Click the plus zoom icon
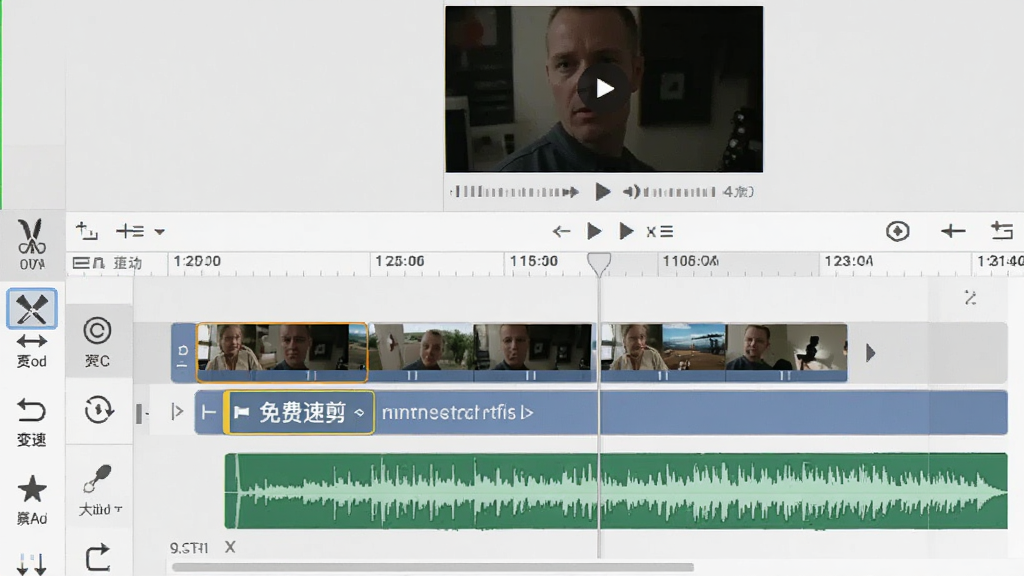Viewport: 1024px width, 576px height. point(953,231)
